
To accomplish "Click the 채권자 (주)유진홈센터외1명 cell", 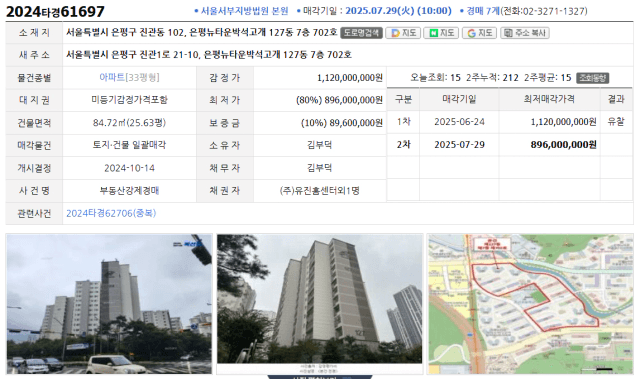I will click(x=320, y=191).
